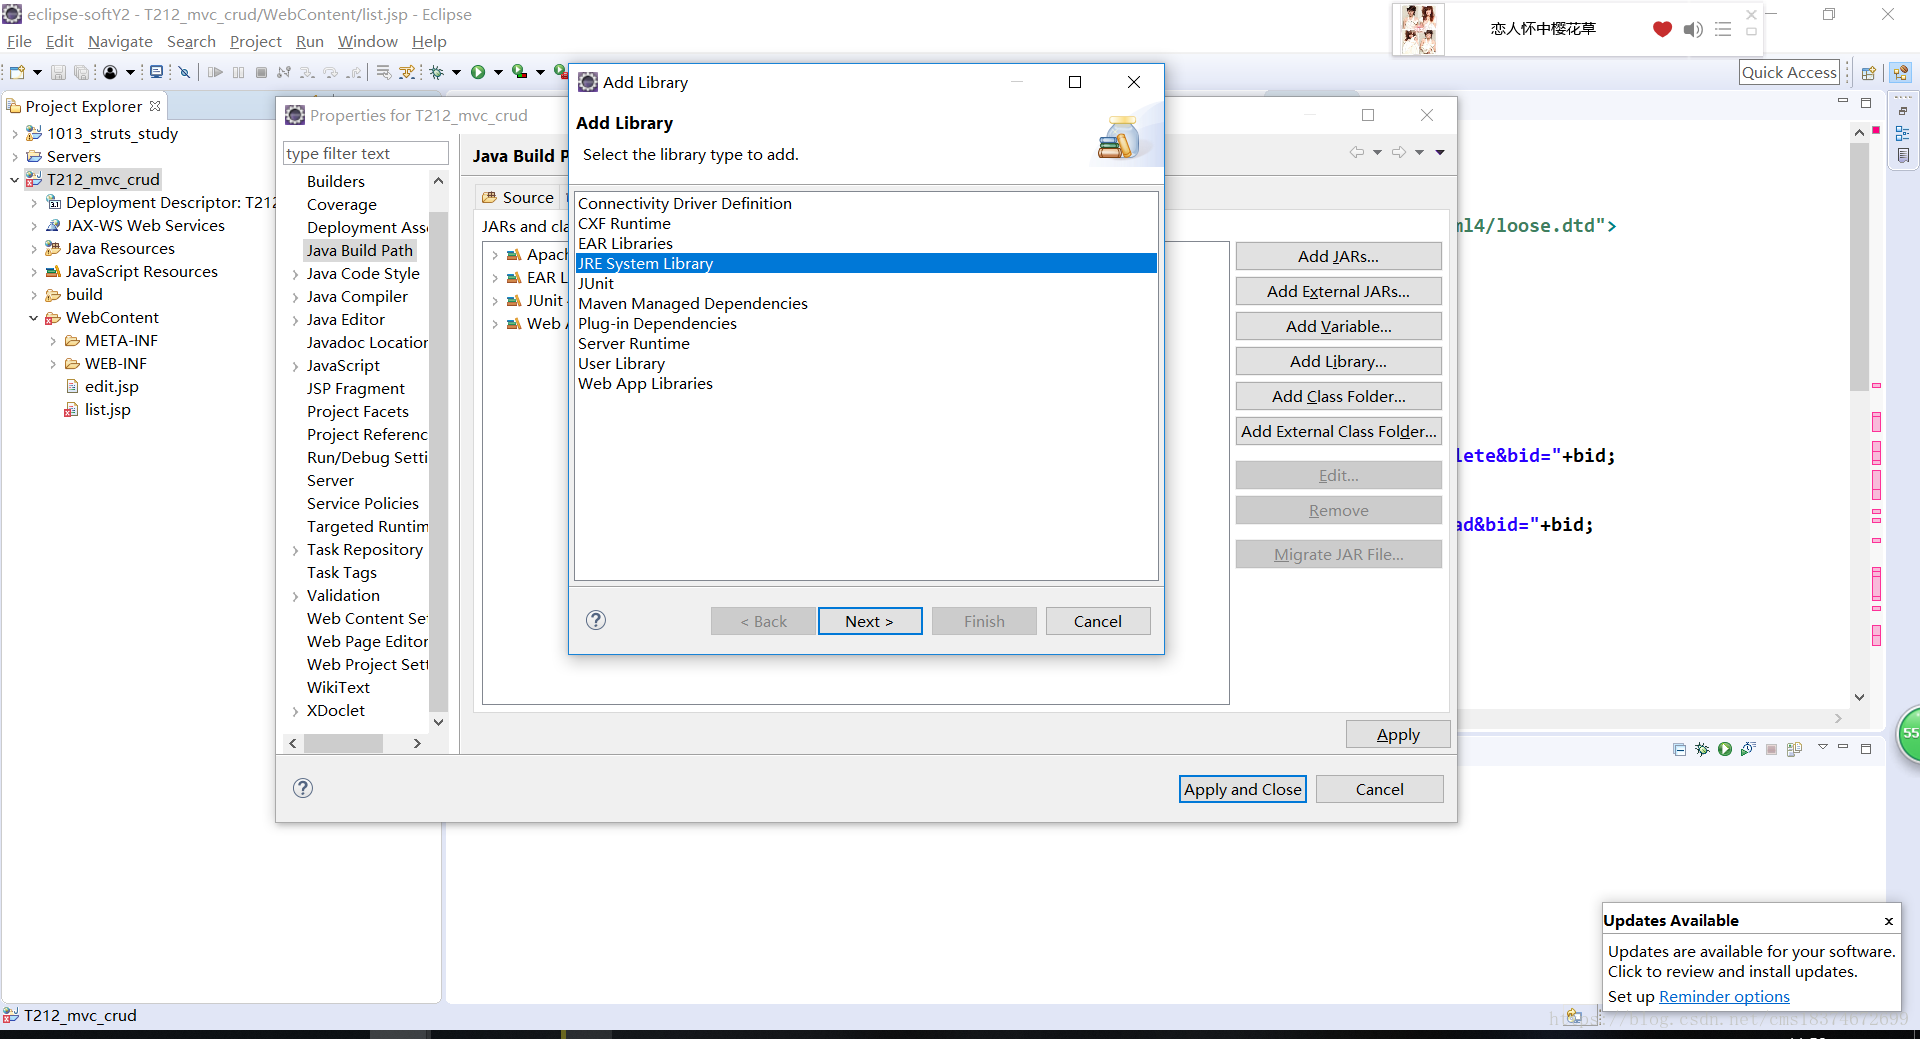
Task: Click Add External JARs... button
Action: 1338,291
